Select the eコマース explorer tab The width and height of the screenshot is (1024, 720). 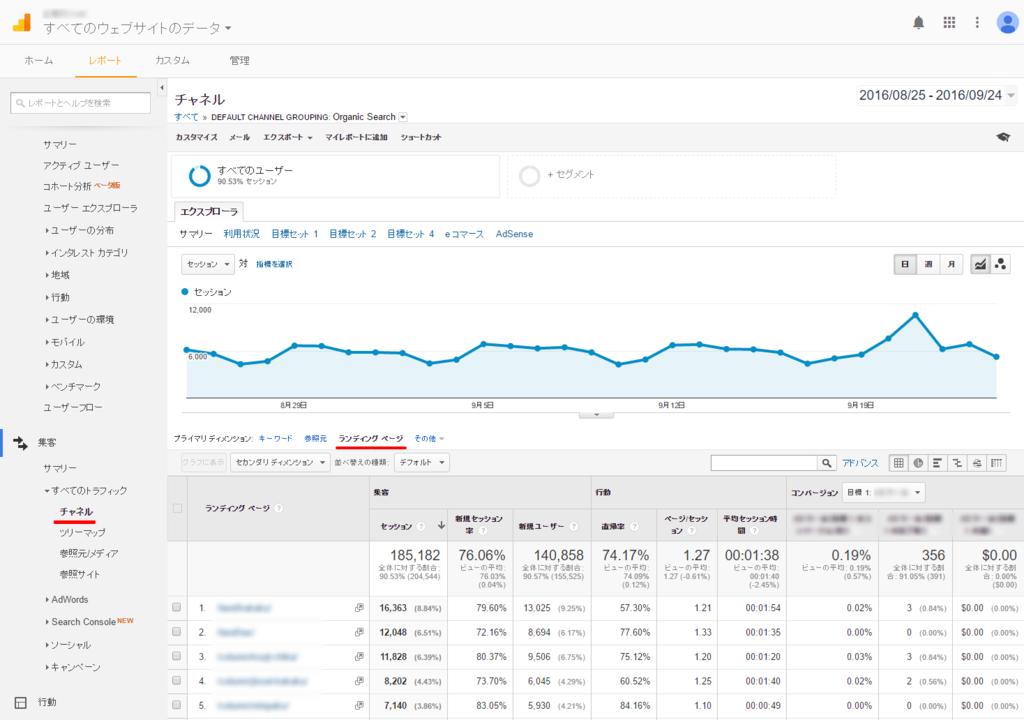(464, 234)
